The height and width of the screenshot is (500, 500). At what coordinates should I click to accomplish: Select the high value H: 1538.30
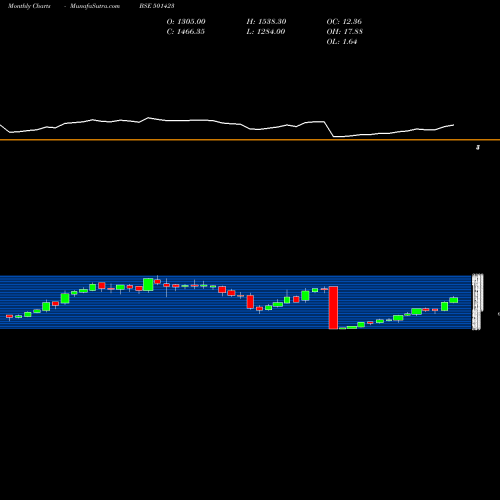(266, 22)
